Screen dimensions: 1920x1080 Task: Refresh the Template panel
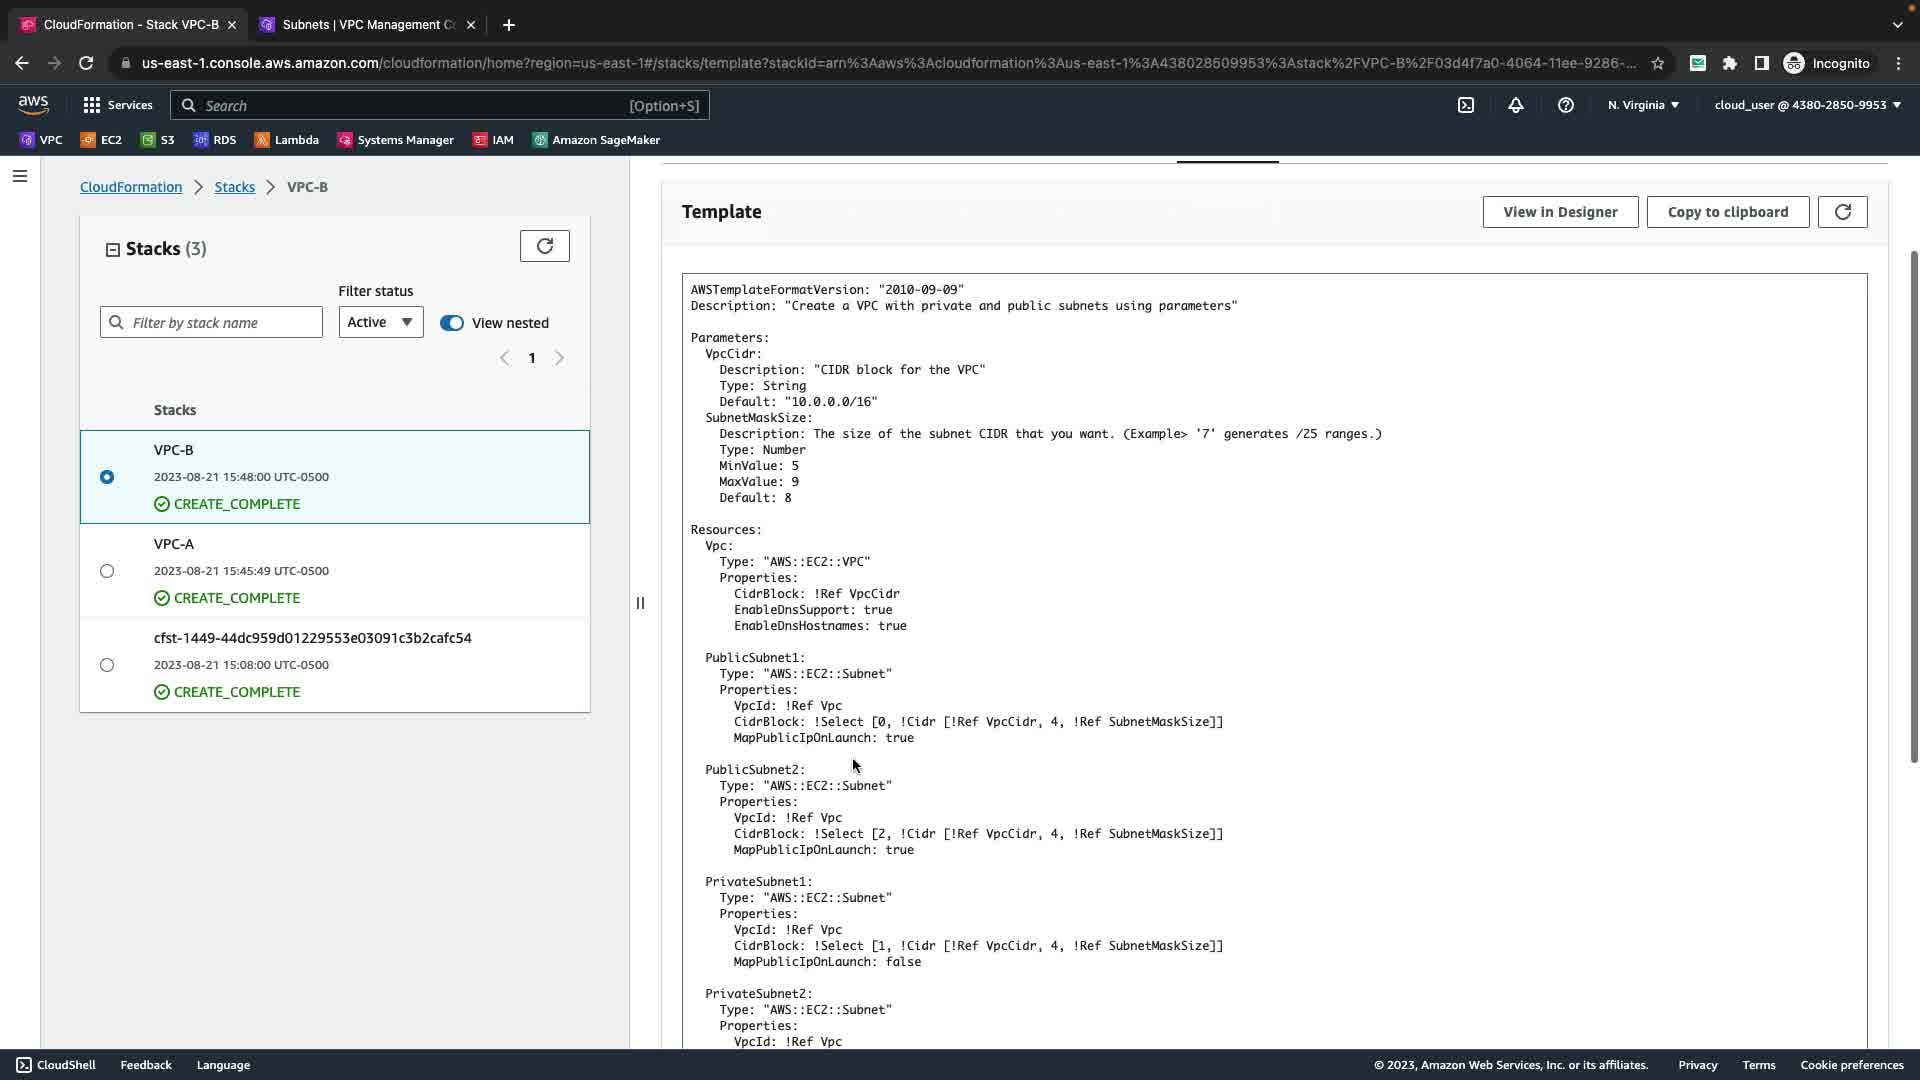click(x=1842, y=212)
